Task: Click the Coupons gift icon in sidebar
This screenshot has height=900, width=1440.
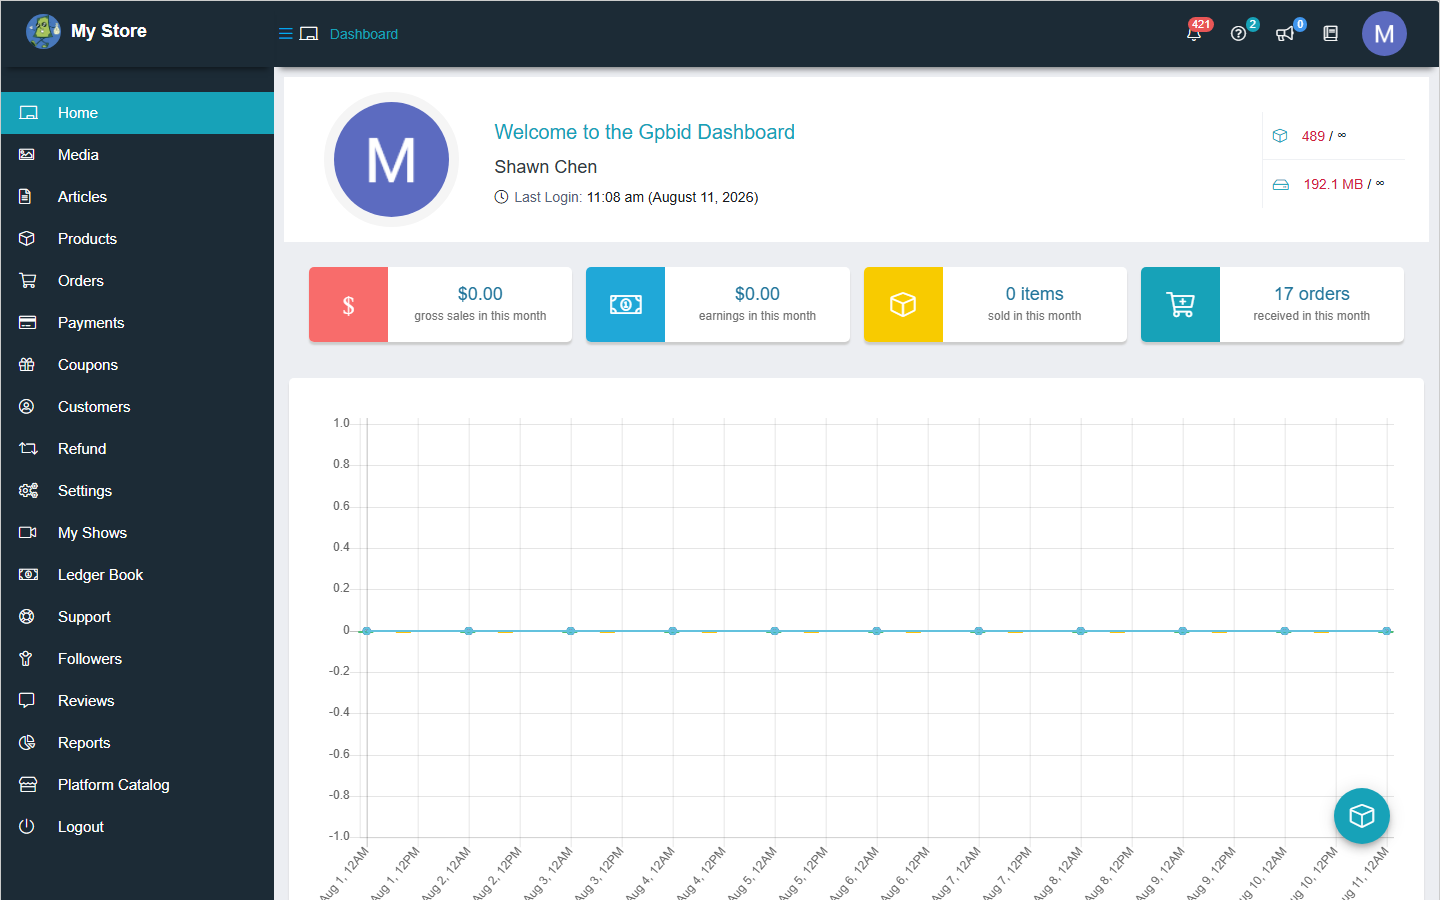Action: click(x=27, y=365)
